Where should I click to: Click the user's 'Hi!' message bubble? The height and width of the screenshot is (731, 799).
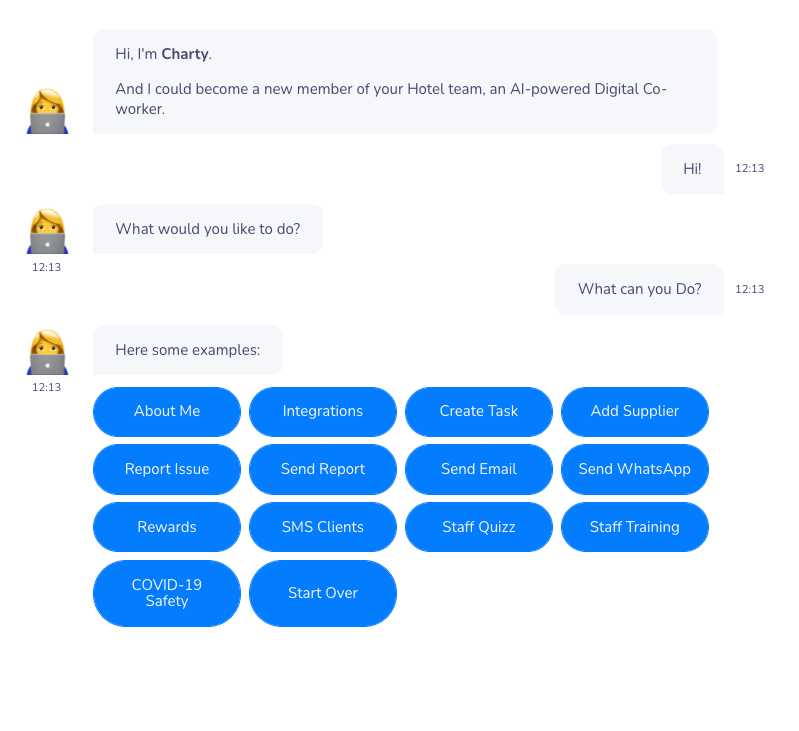pos(692,169)
